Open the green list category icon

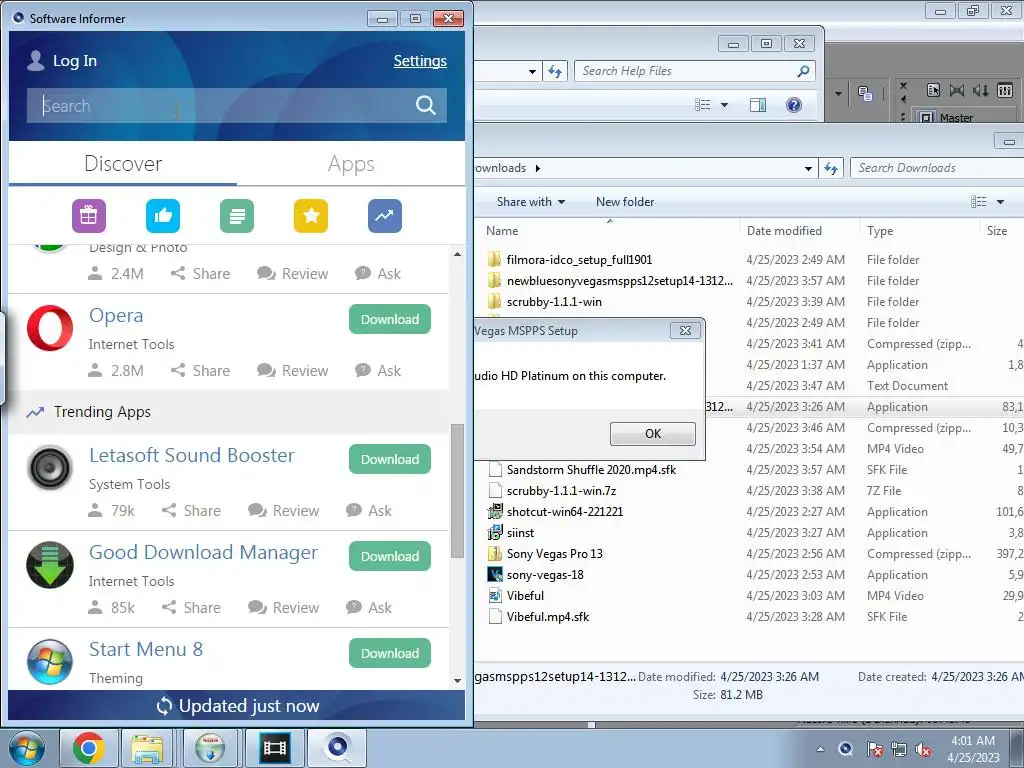(x=237, y=216)
